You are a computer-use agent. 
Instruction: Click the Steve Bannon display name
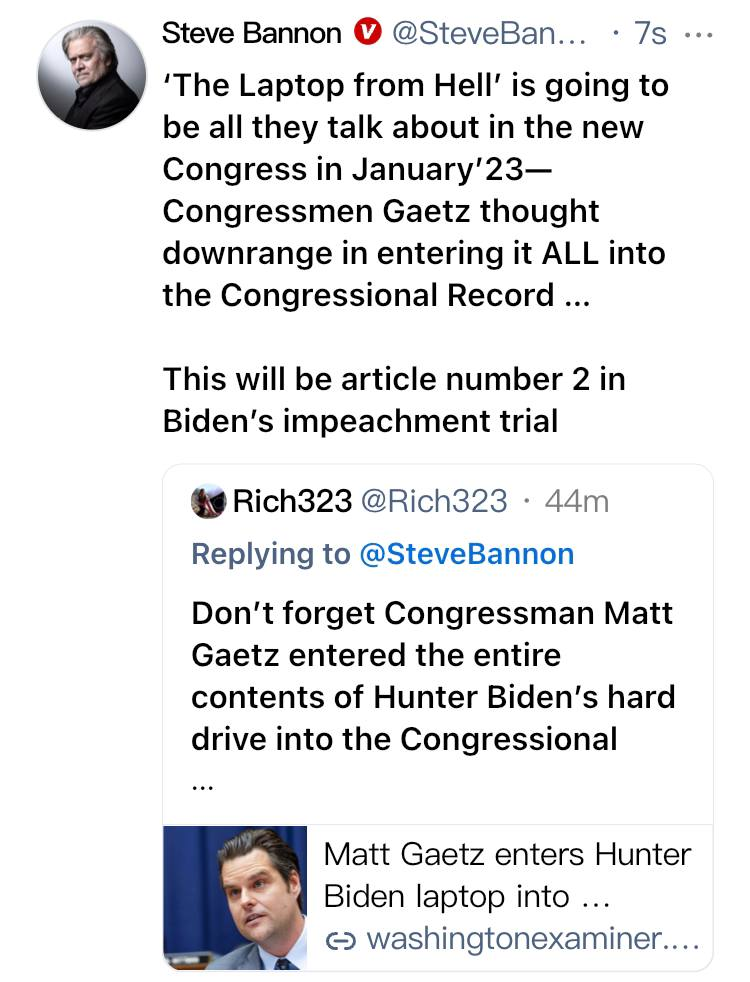[x=251, y=34]
